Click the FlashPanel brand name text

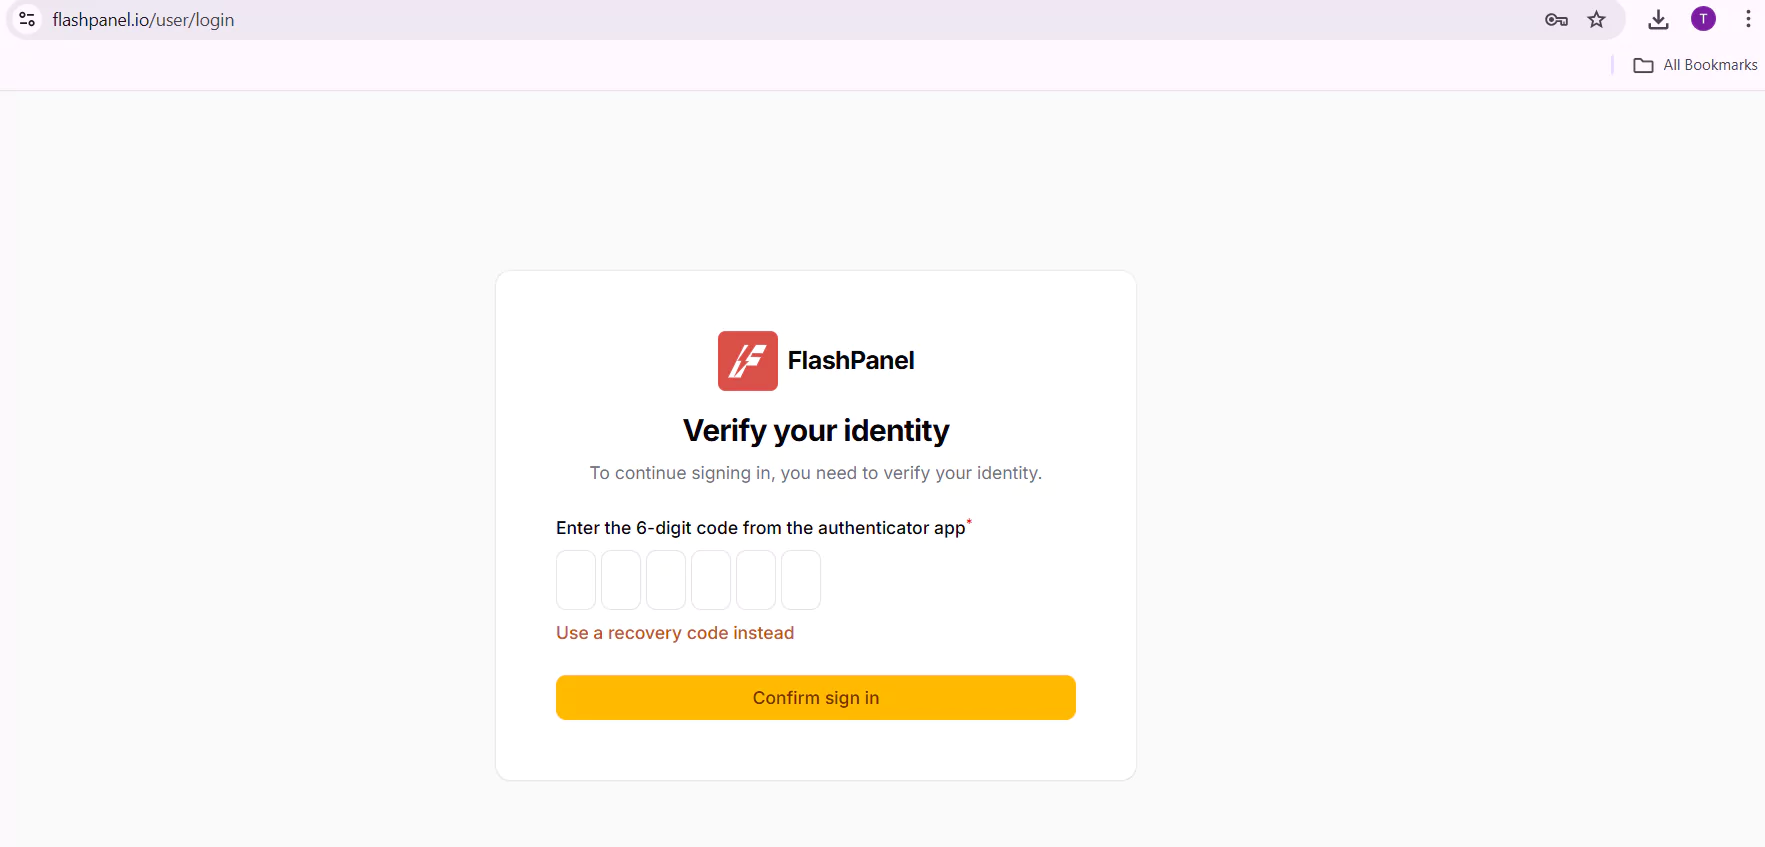851,361
